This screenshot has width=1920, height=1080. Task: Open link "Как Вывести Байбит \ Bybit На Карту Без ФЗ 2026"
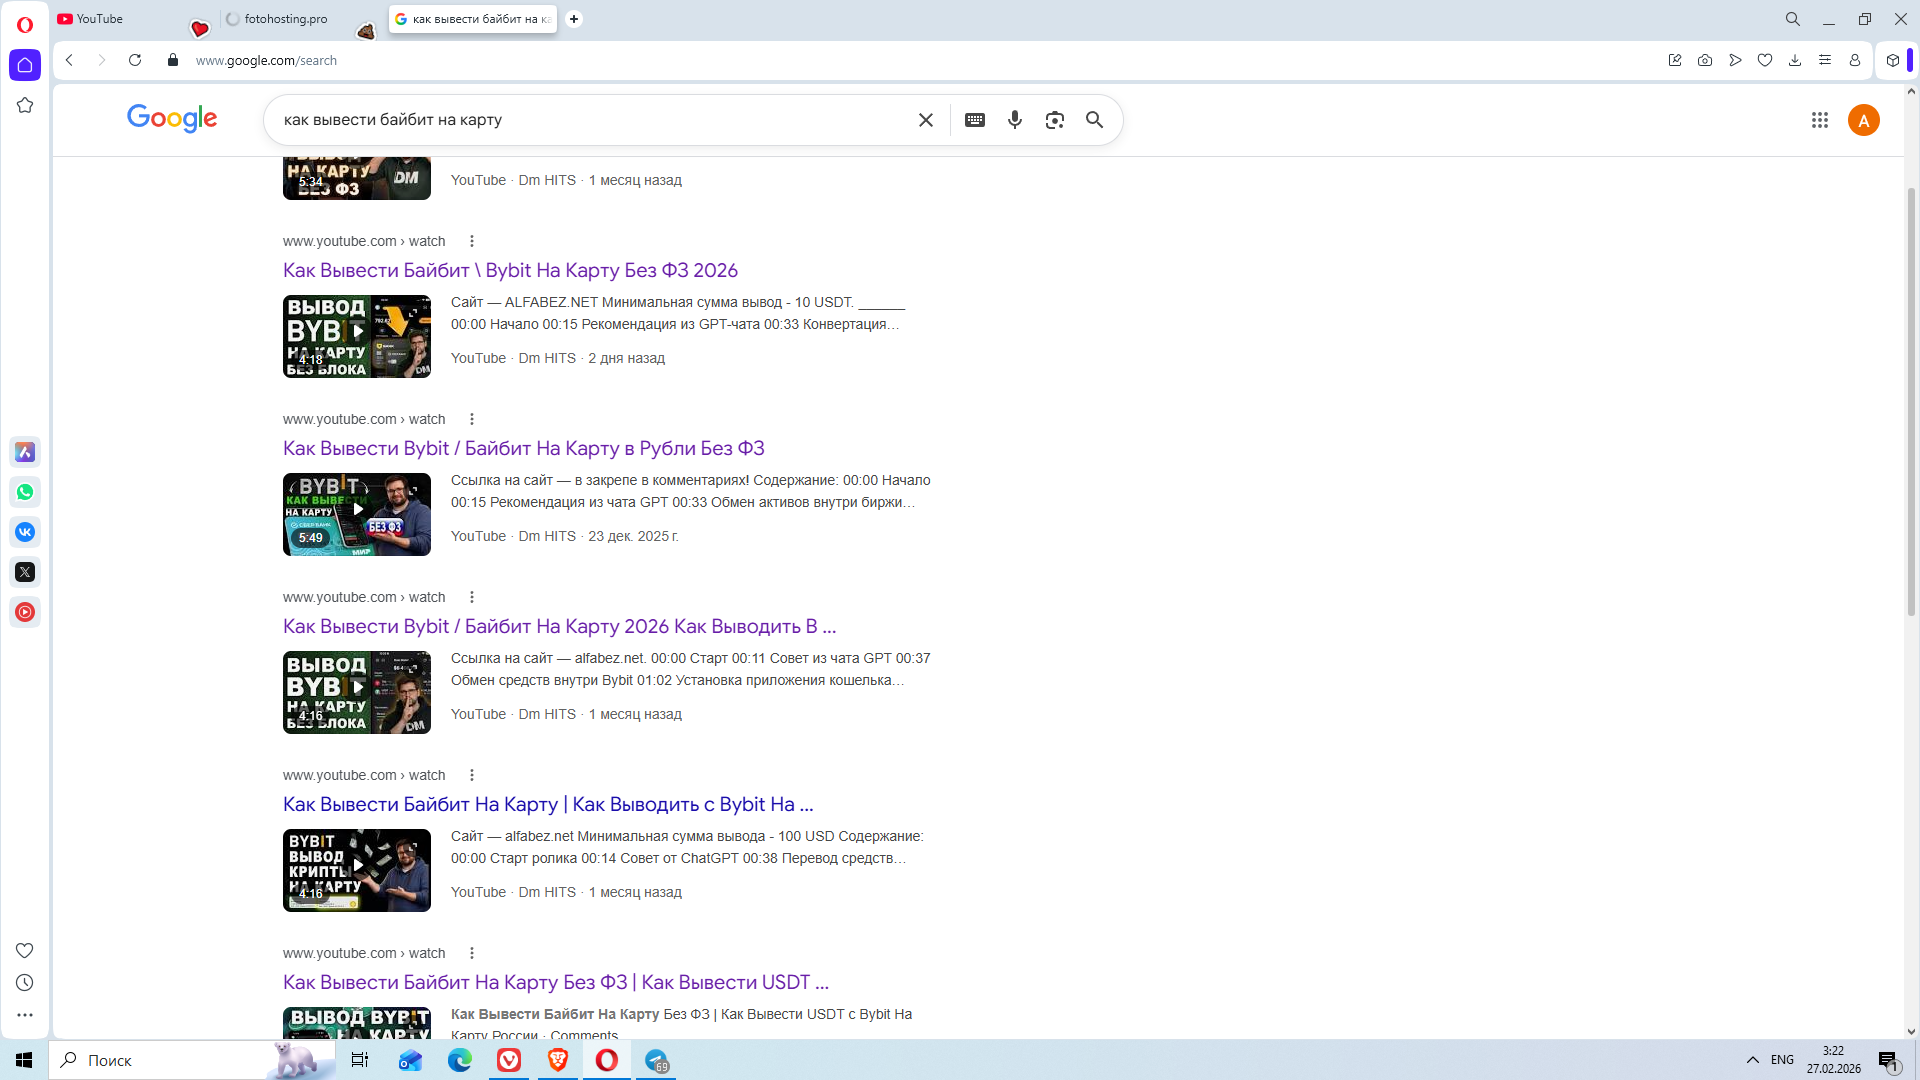510,270
